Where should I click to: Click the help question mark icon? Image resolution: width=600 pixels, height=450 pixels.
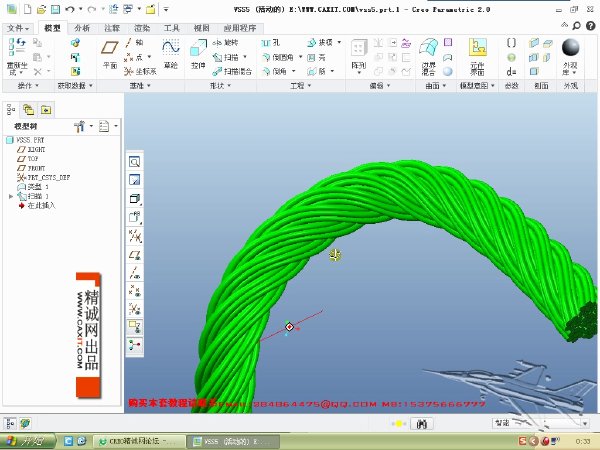[x=590, y=26]
